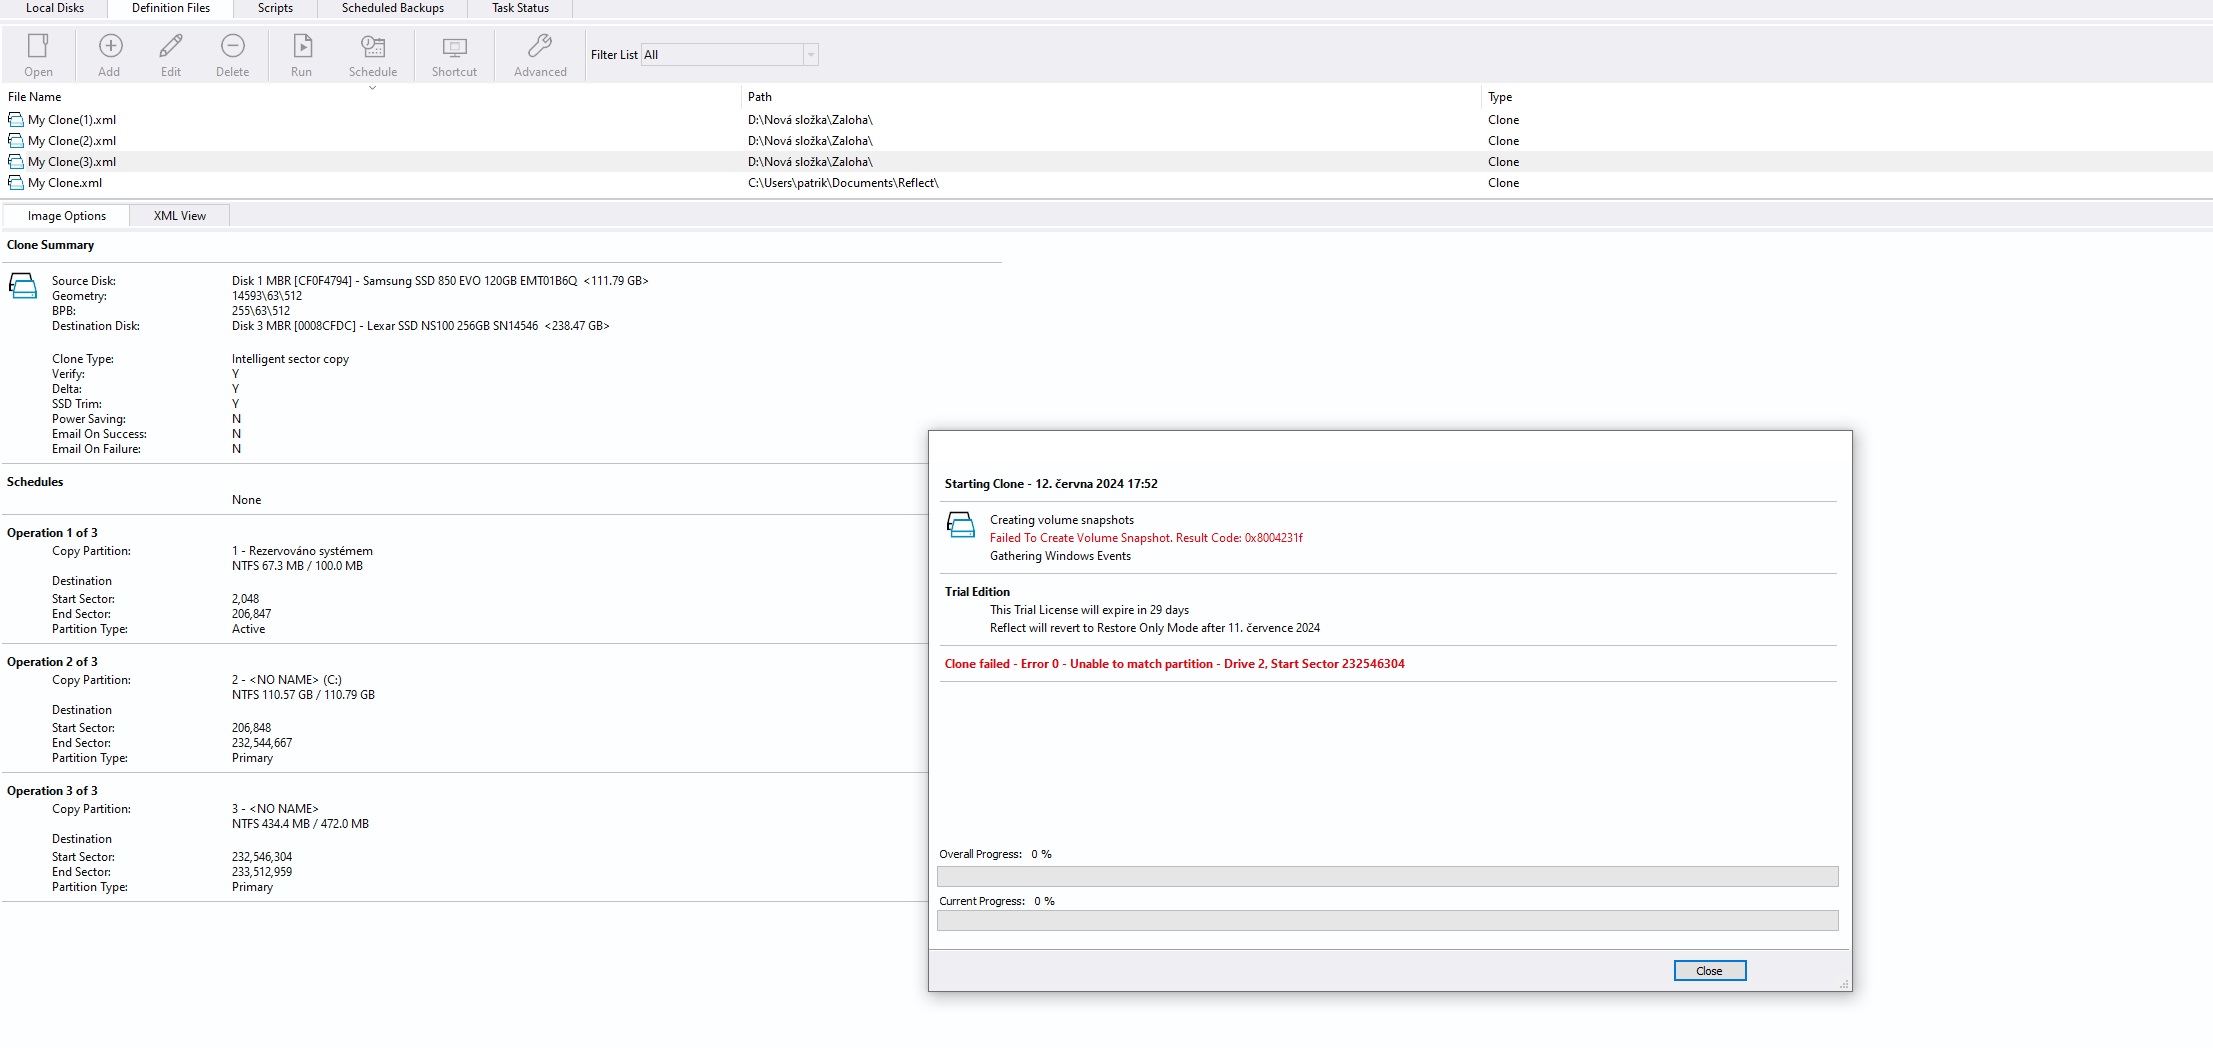Close the clone failed dialog

pos(1709,971)
